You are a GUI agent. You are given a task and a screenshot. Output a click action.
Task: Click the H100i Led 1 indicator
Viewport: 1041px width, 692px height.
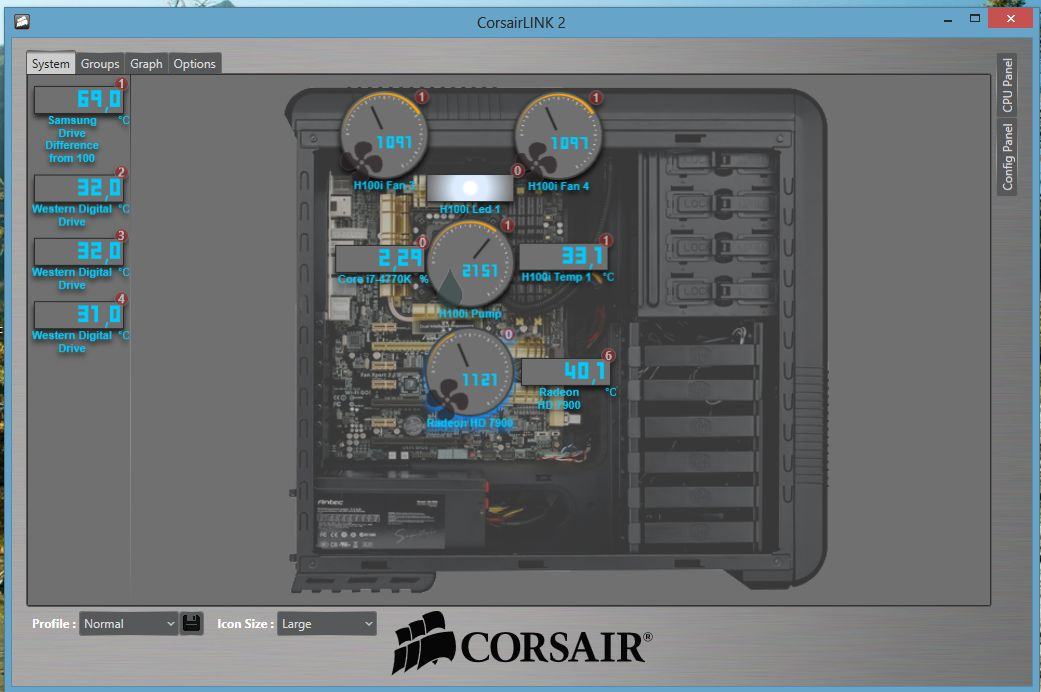point(469,188)
